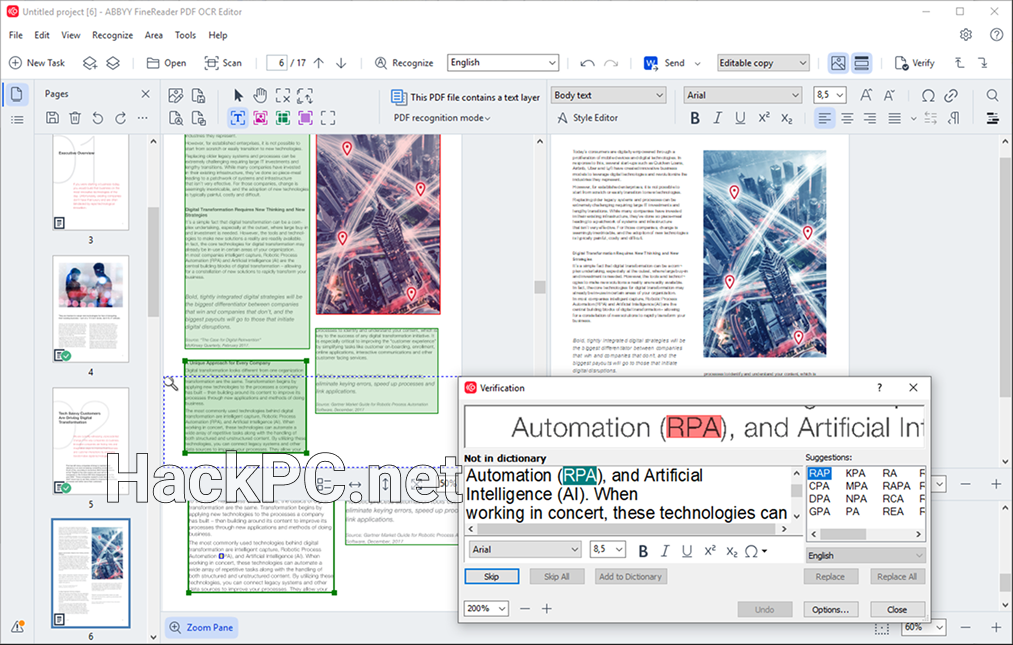Close the Pages panel
This screenshot has height=645, width=1013.
coord(145,94)
